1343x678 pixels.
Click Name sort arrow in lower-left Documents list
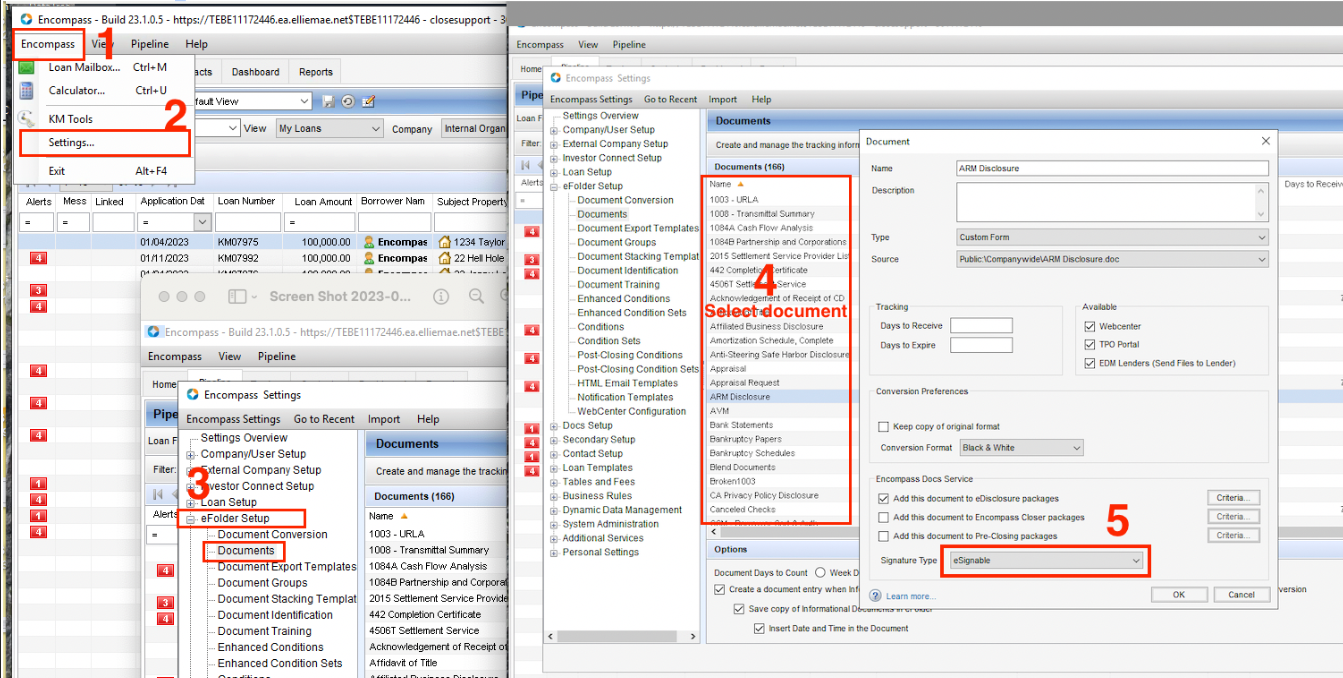(404, 516)
